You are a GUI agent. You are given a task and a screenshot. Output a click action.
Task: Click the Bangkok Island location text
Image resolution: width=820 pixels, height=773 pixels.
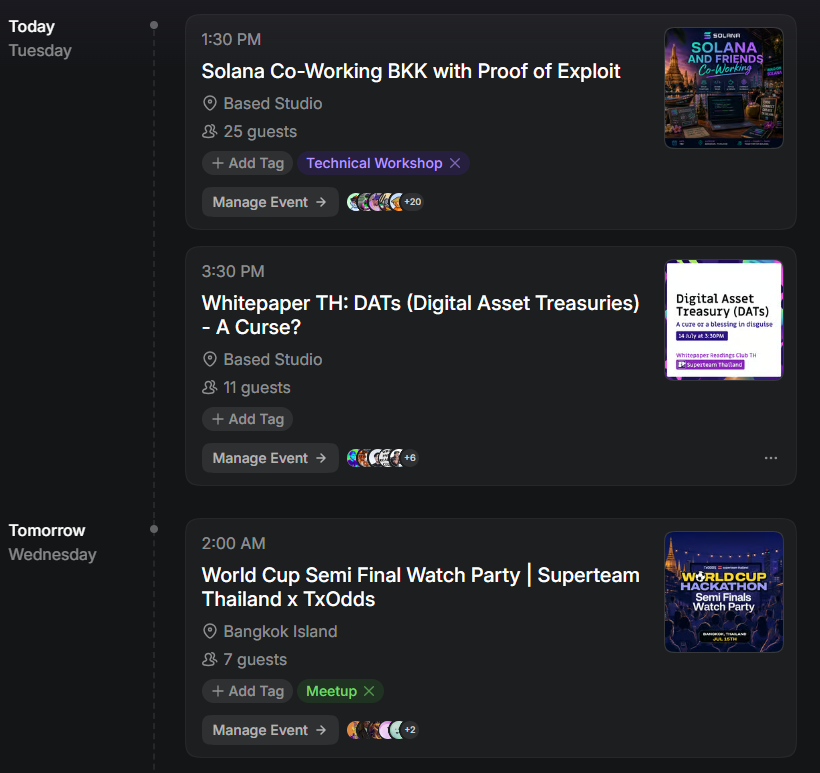click(280, 632)
